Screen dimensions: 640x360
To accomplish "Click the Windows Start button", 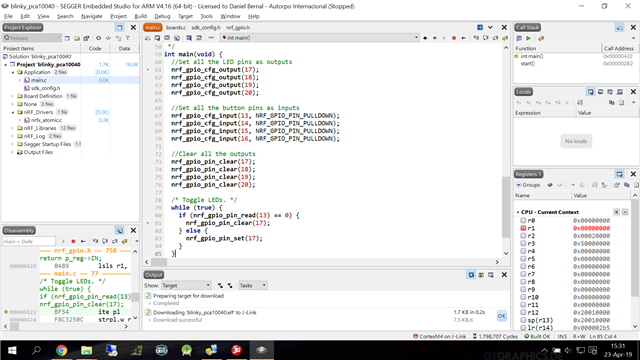I will (12, 350).
